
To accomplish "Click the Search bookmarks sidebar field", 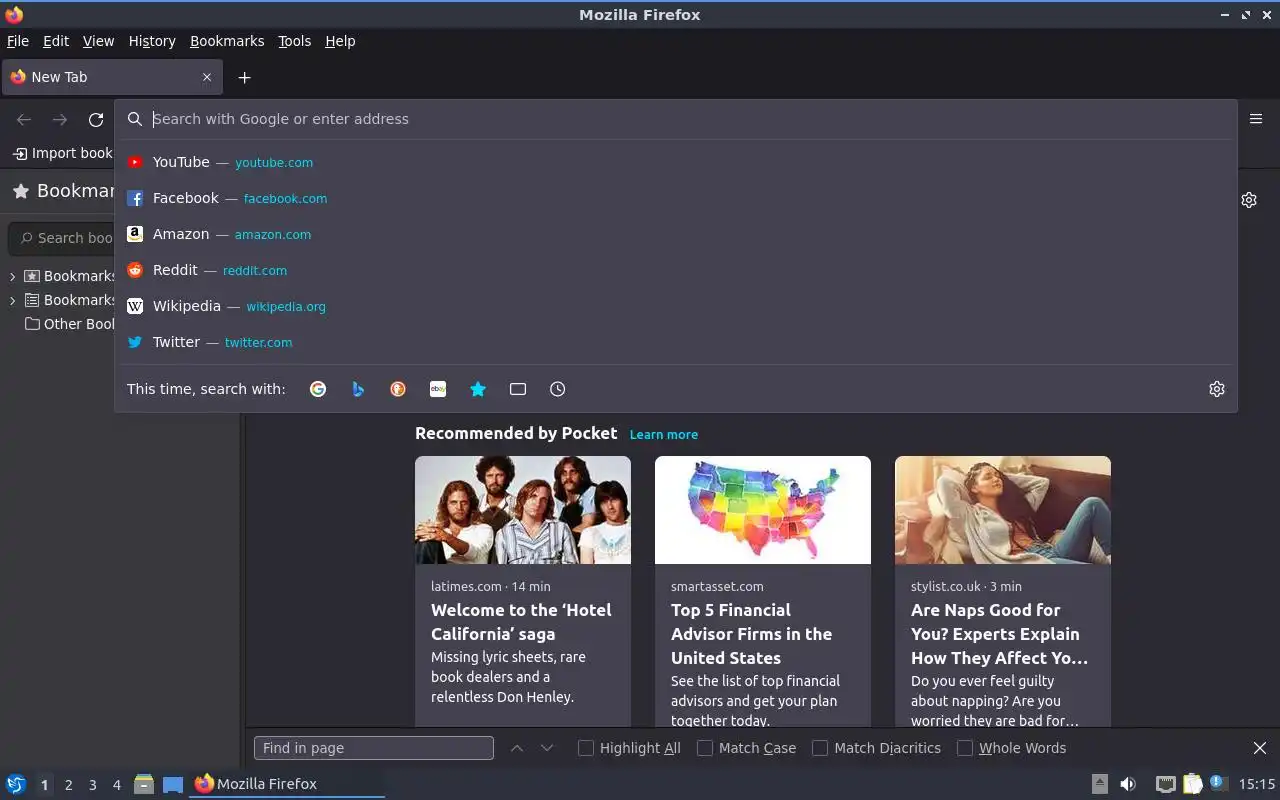I will (x=62, y=238).
